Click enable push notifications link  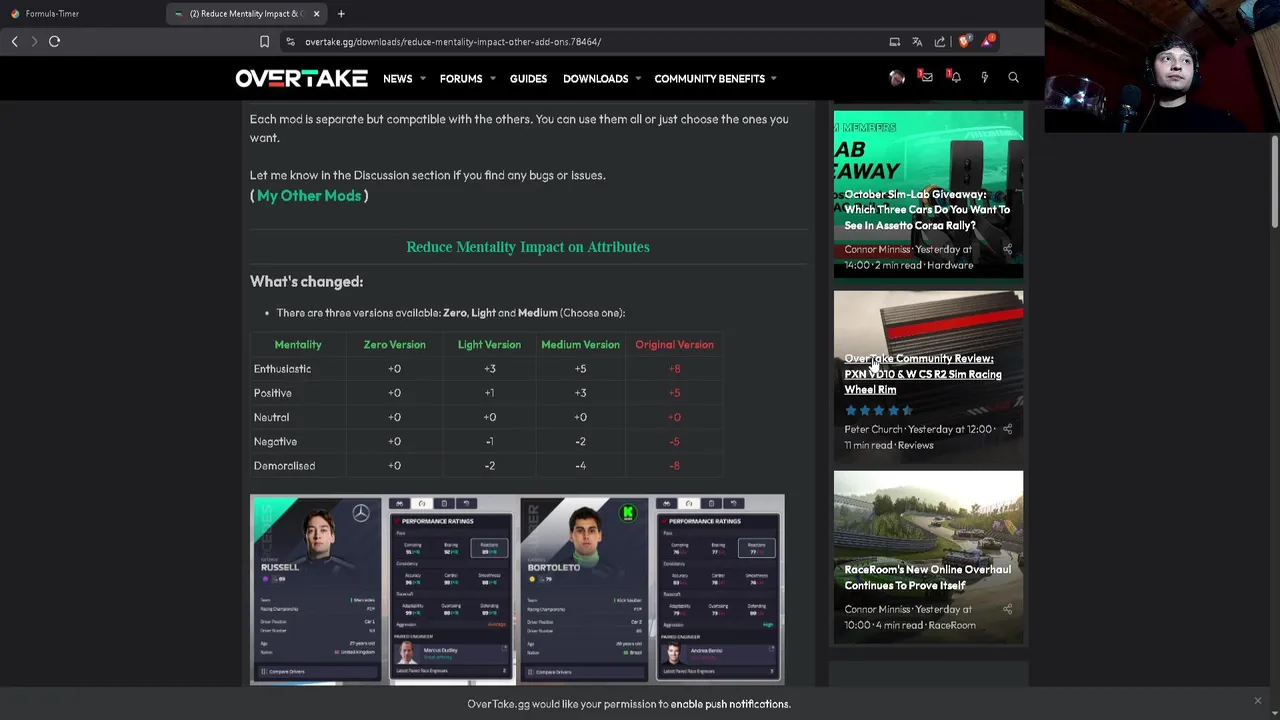(730, 704)
